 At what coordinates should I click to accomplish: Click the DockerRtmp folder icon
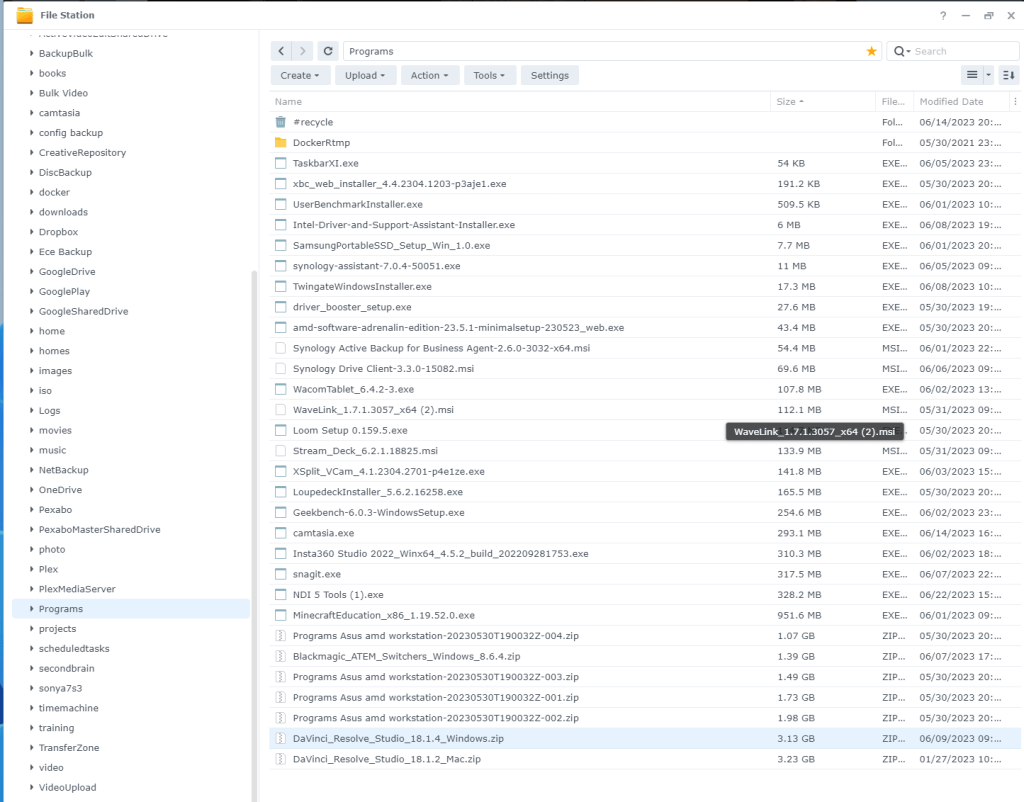tap(281, 142)
